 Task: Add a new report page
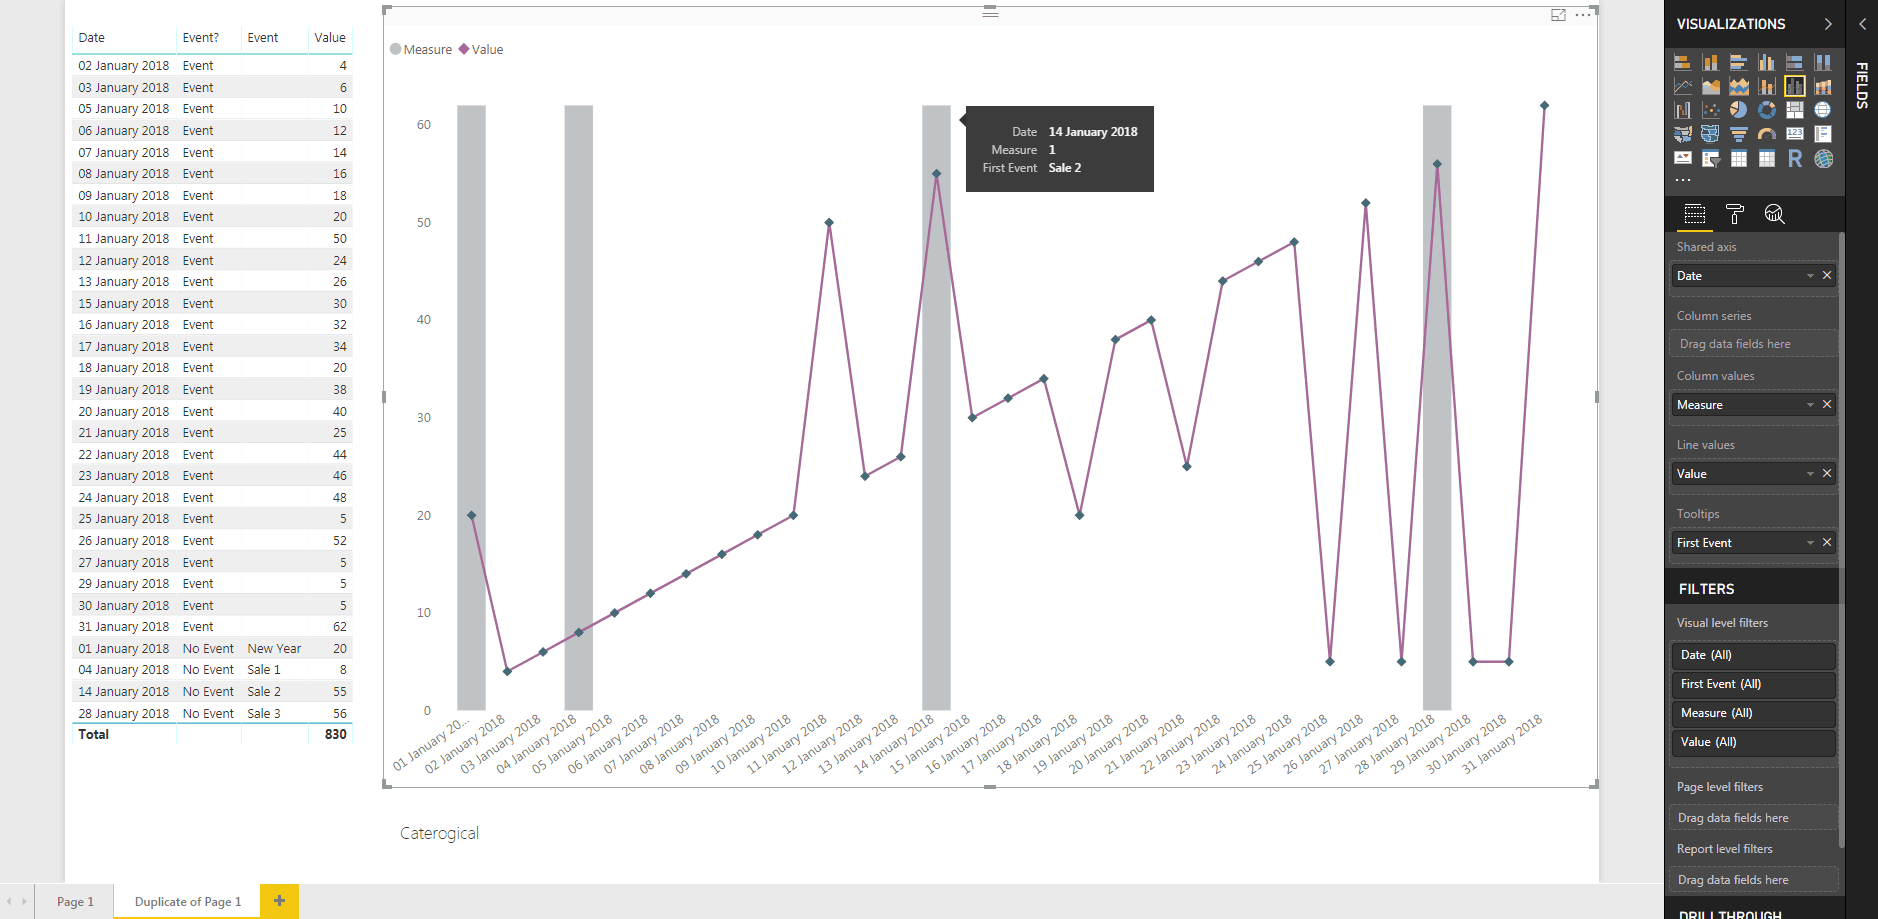point(279,901)
